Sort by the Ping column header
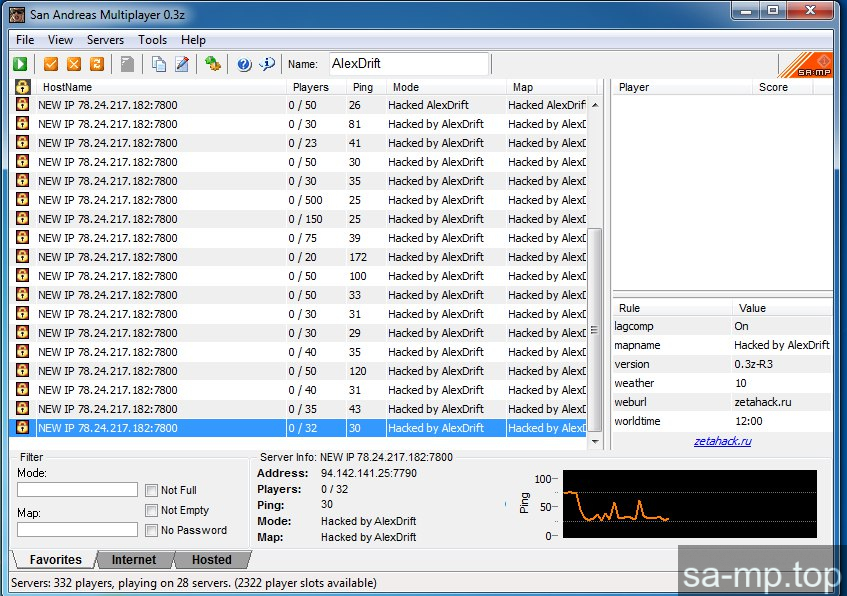The width and height of the screenshot is (847, 596). pos(366,87)
